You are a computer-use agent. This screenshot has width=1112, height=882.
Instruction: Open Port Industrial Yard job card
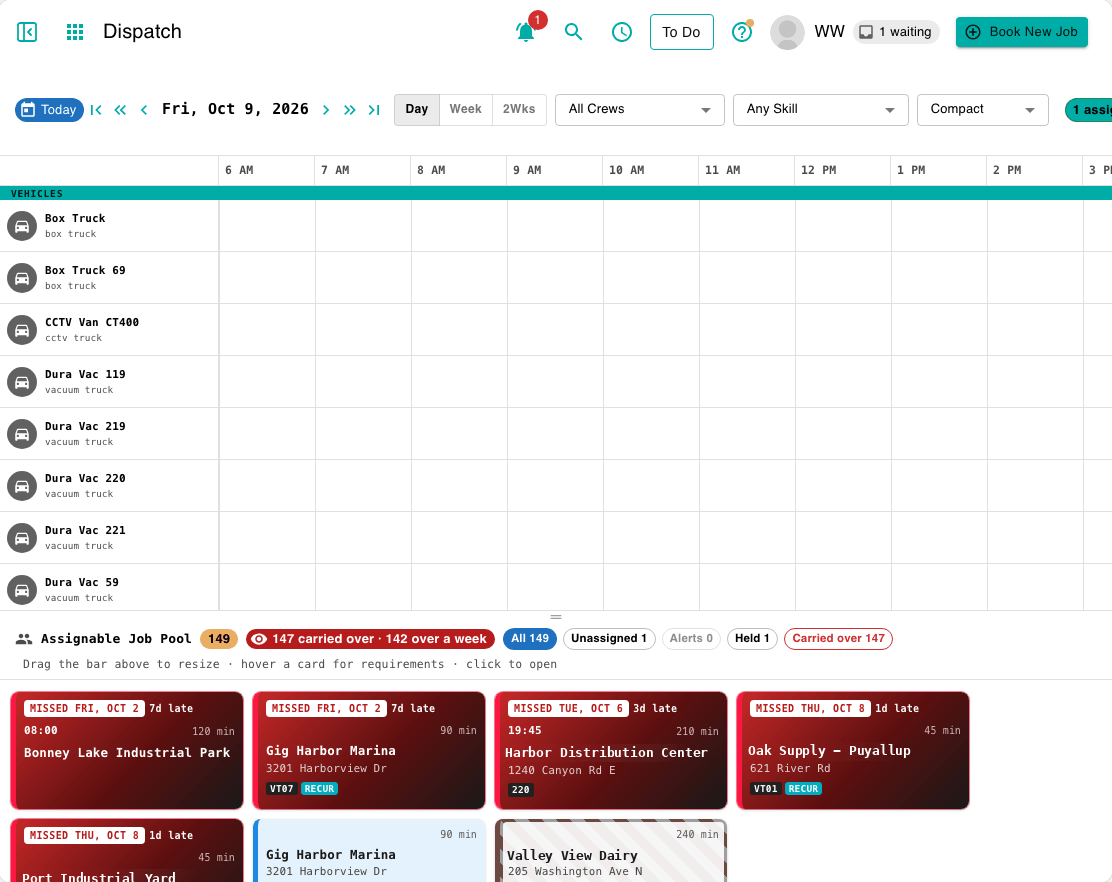point(127,851)
